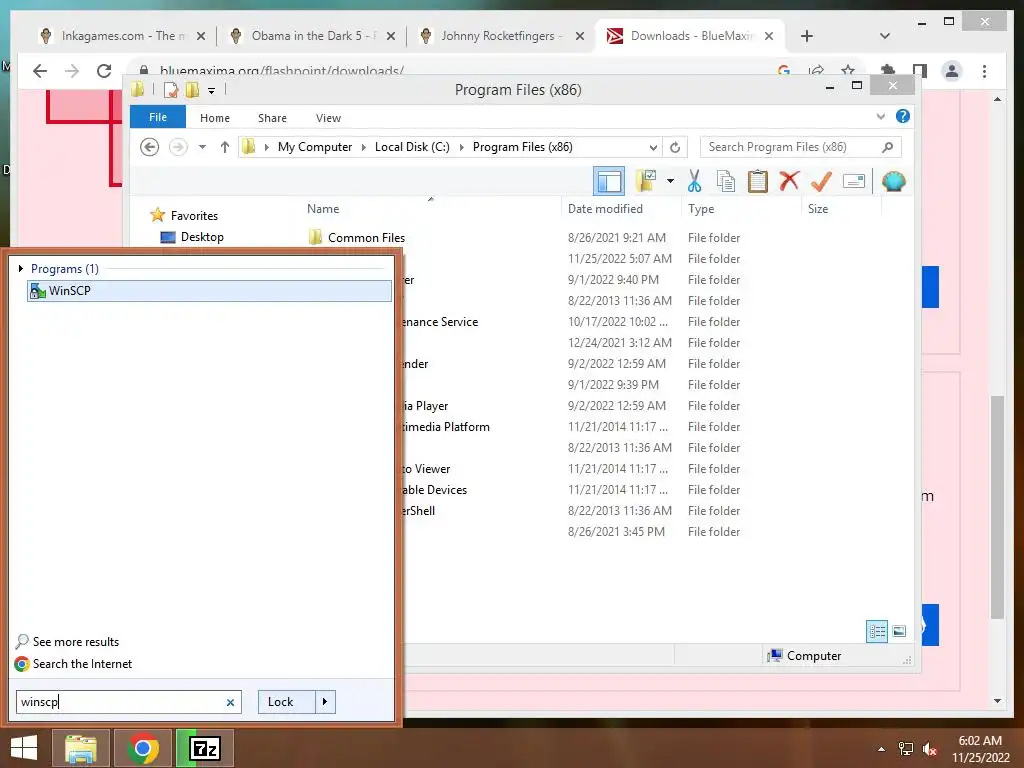Expand the Explorer ribbon chevron
The width and height of the screenshot is (1024, 768).
point(880,117)
